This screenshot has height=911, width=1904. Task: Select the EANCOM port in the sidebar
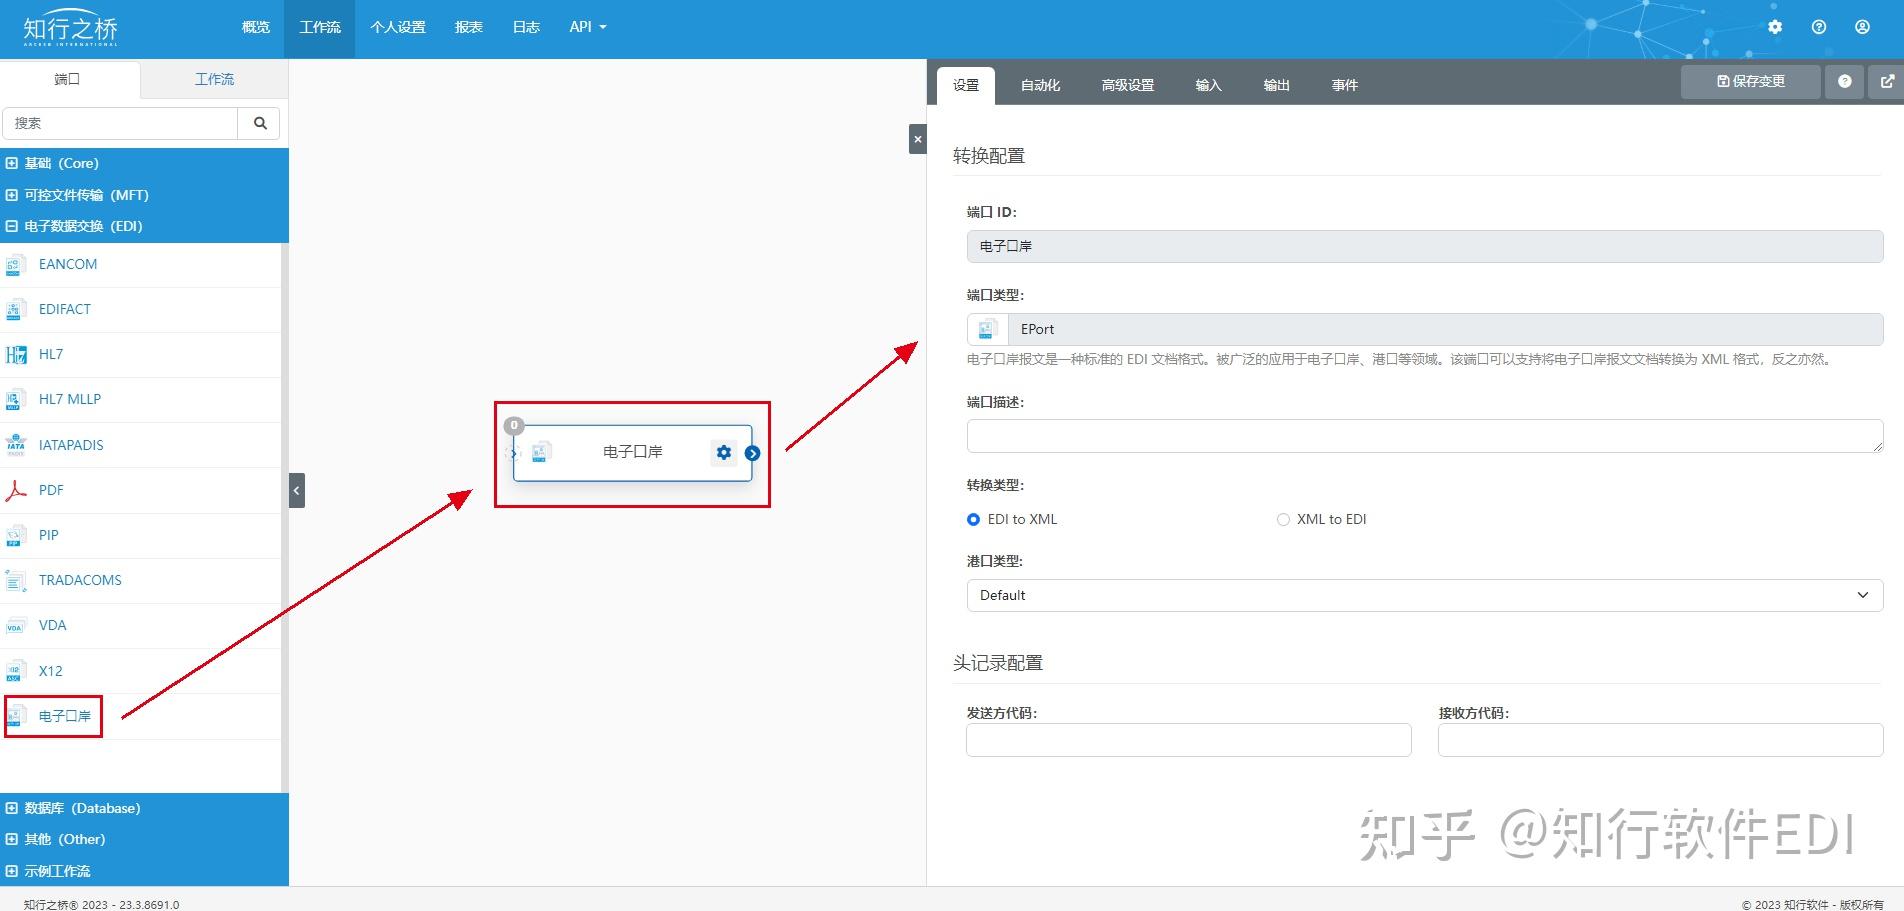coord(67,263)
